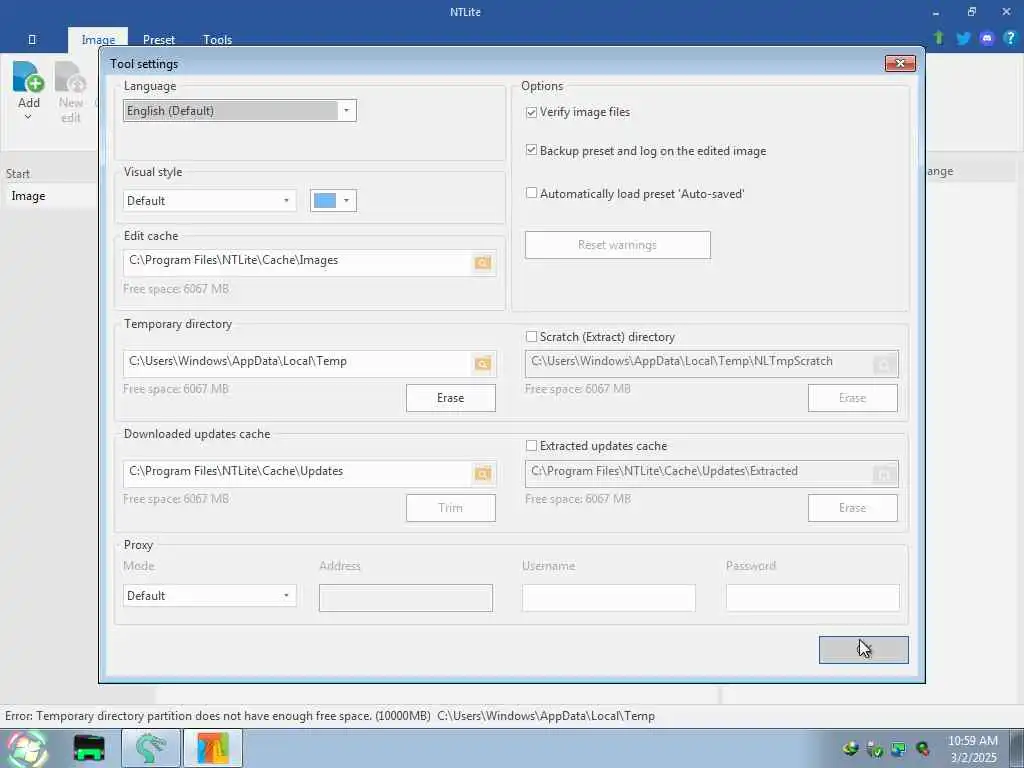Browse folder icon for Extracted updates cache
This screenshot has width=1024, height=768.
coord(884,474)
